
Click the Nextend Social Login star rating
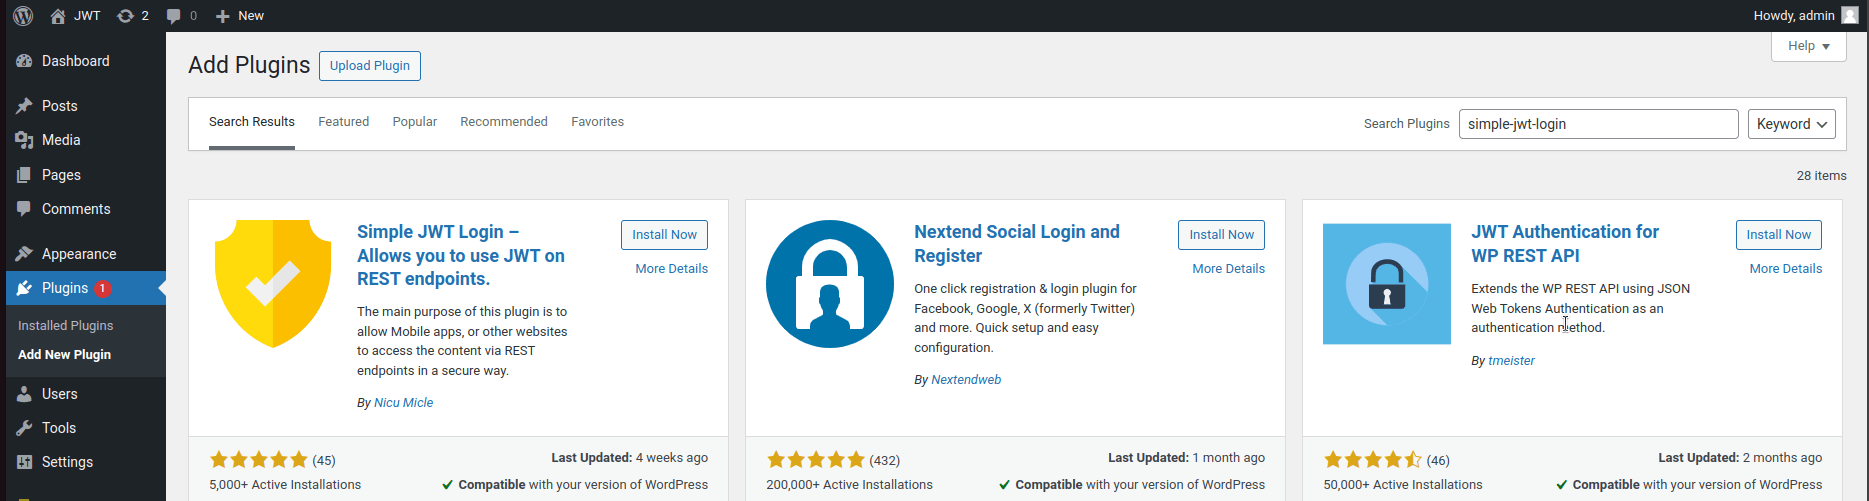[x=816, y=460]
